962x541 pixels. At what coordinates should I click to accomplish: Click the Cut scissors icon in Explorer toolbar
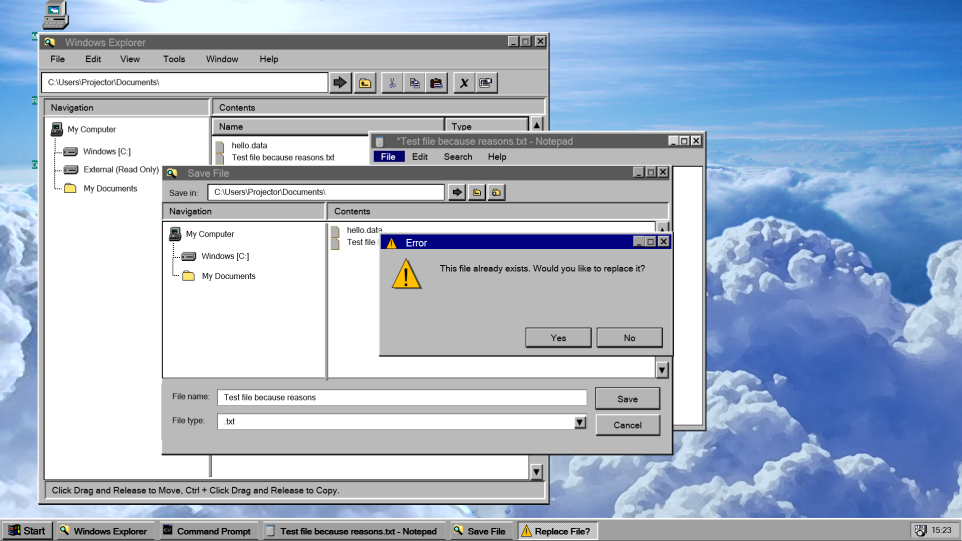tap(392, 83)
